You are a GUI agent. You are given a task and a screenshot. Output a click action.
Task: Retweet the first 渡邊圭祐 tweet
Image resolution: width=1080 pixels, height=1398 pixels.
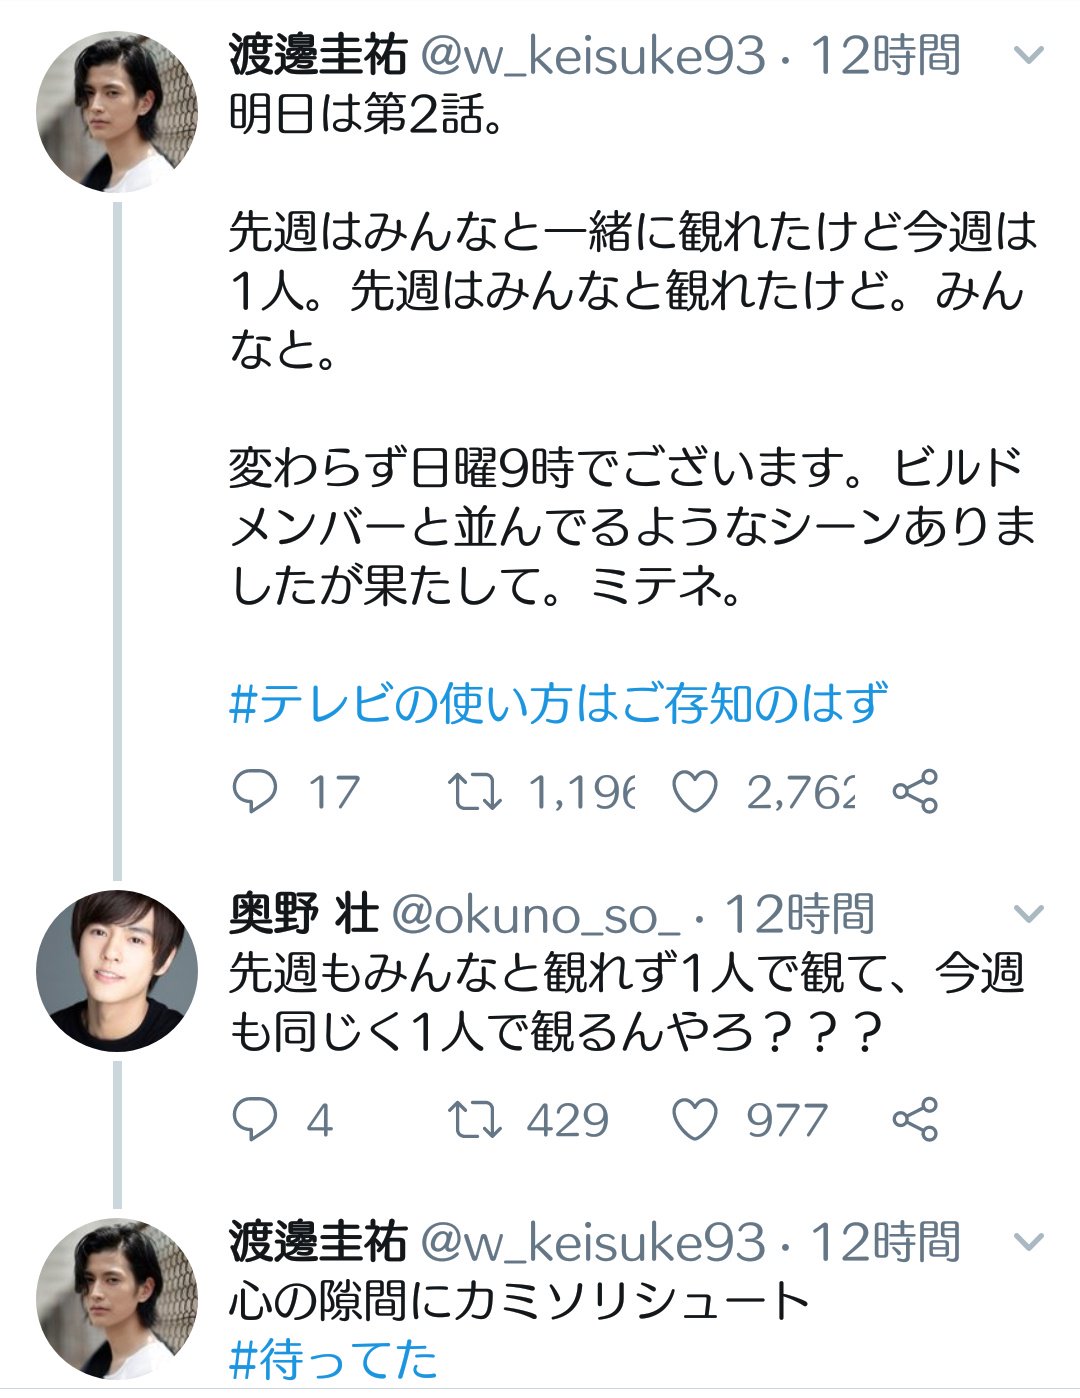click(474, 792)
